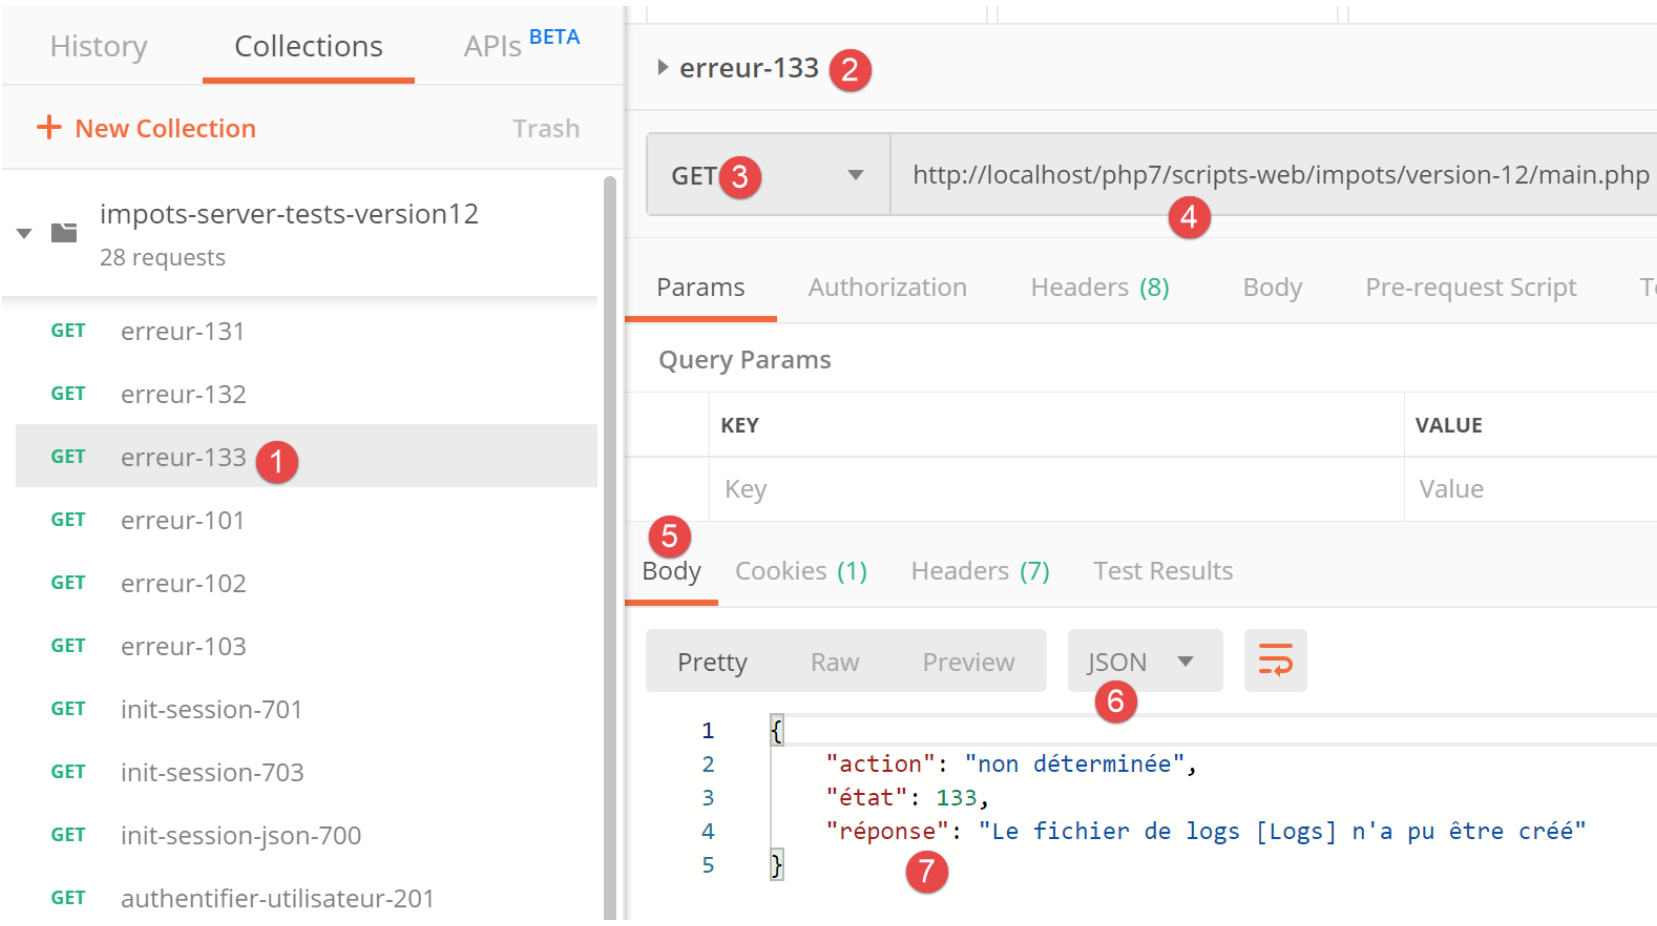Switch response view to Raw

[x=834, y=662]
